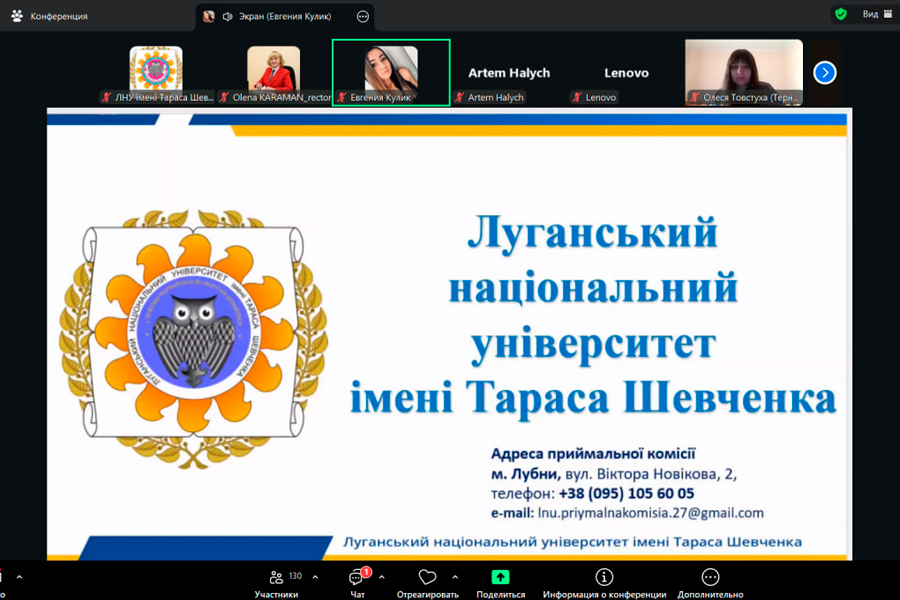Click muted mic icon beside Олеся Товстуха
This screenshot has width=900, height=600.
pyautogui.click(x=695, y=98)
